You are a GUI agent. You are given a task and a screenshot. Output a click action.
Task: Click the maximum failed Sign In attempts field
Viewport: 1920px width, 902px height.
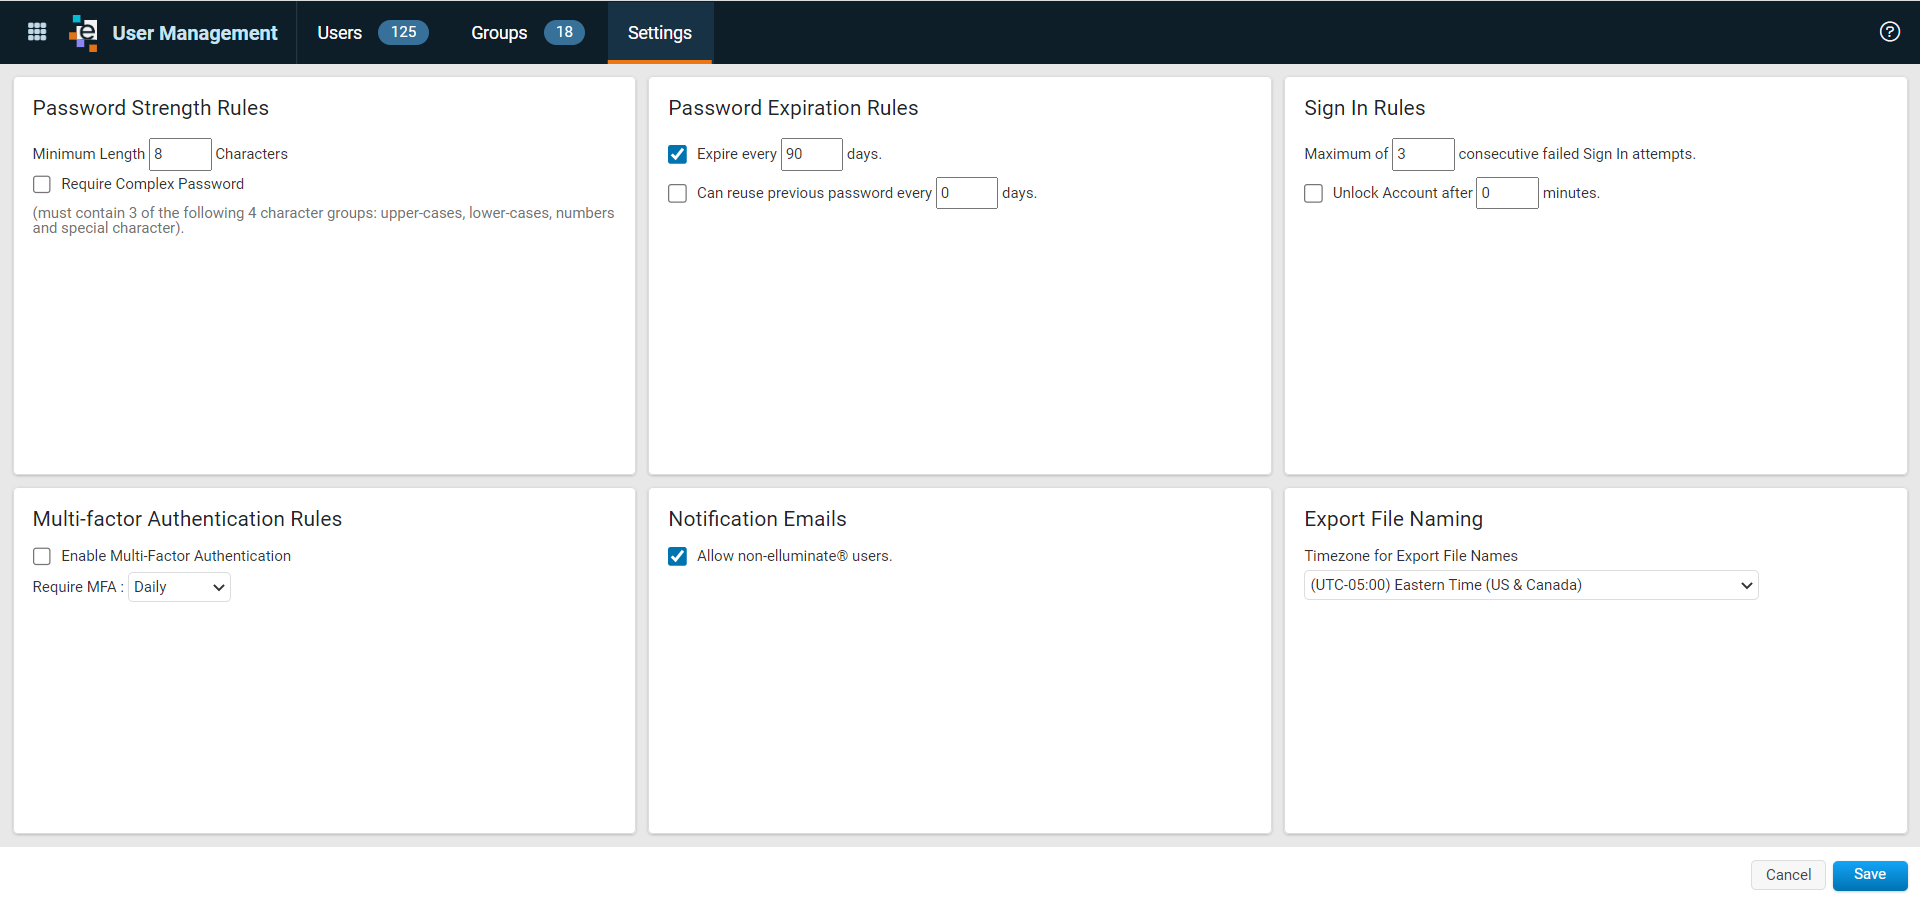pyautogui.click(x=1423, y=154)
